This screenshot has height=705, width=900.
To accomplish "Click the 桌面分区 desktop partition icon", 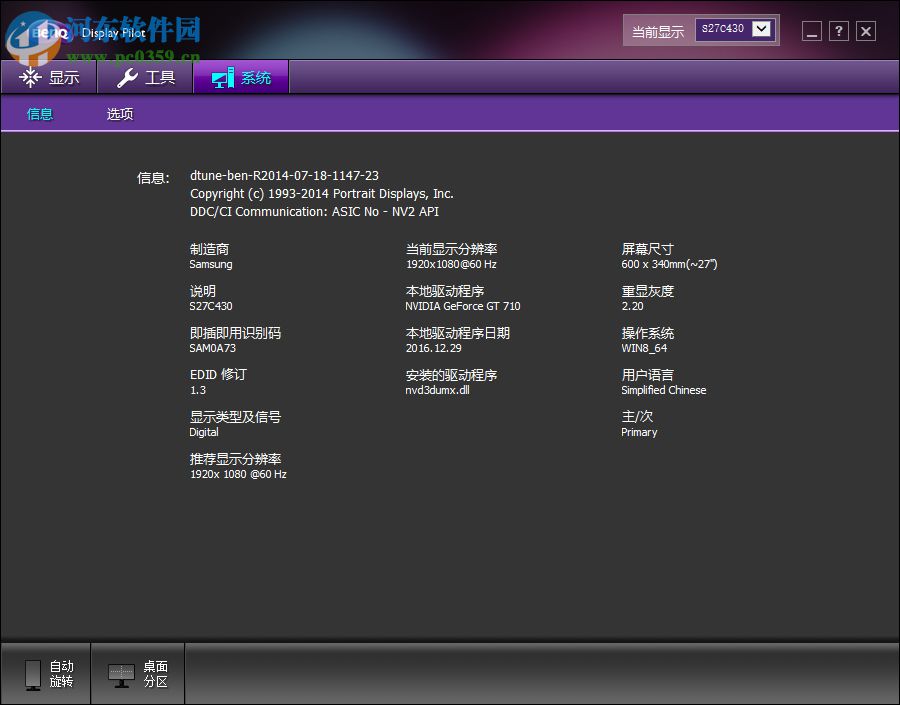I will [120, 673].
